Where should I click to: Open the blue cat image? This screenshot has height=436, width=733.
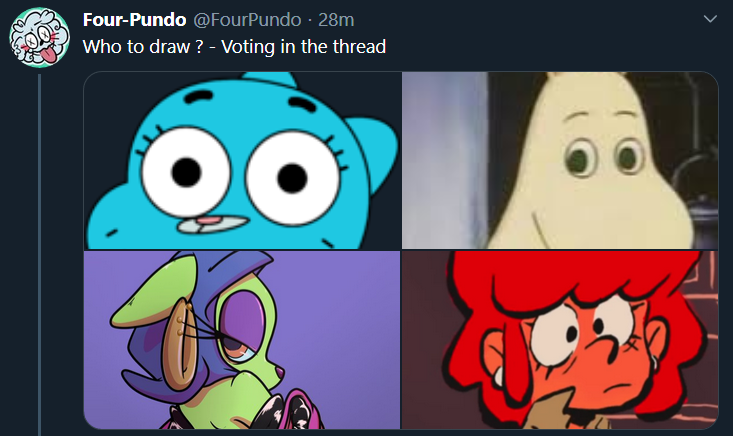click(242, 160)
